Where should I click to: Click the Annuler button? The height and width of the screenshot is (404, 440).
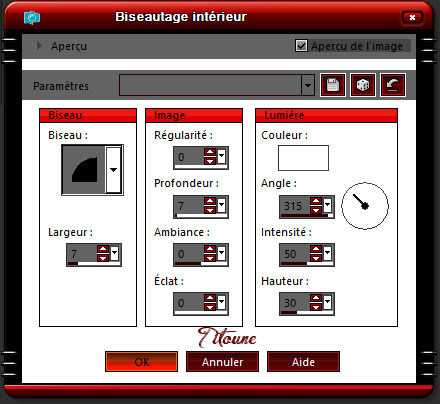pos(222,362)
